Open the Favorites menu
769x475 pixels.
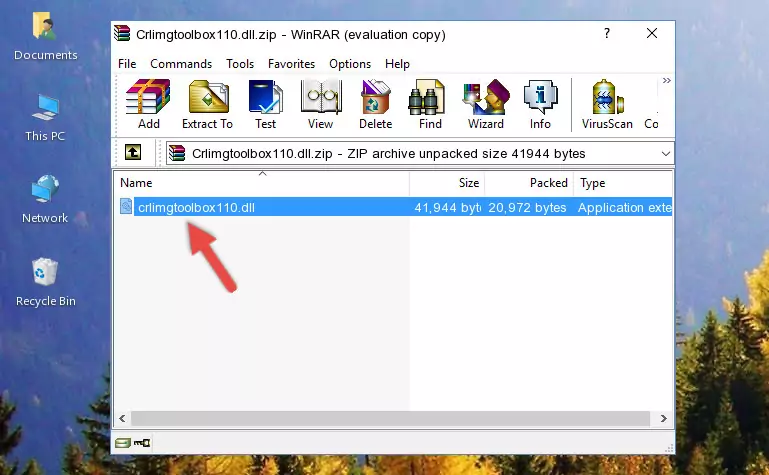[x=291, y=64]
